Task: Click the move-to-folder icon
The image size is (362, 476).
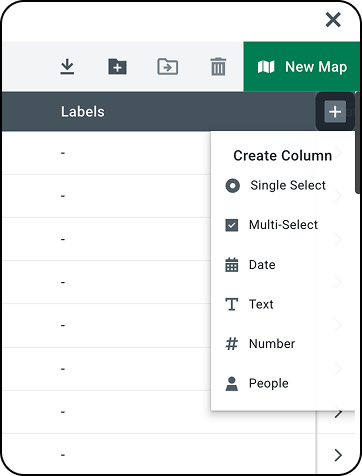Action: pyautogui.click(x=167, y=66)
